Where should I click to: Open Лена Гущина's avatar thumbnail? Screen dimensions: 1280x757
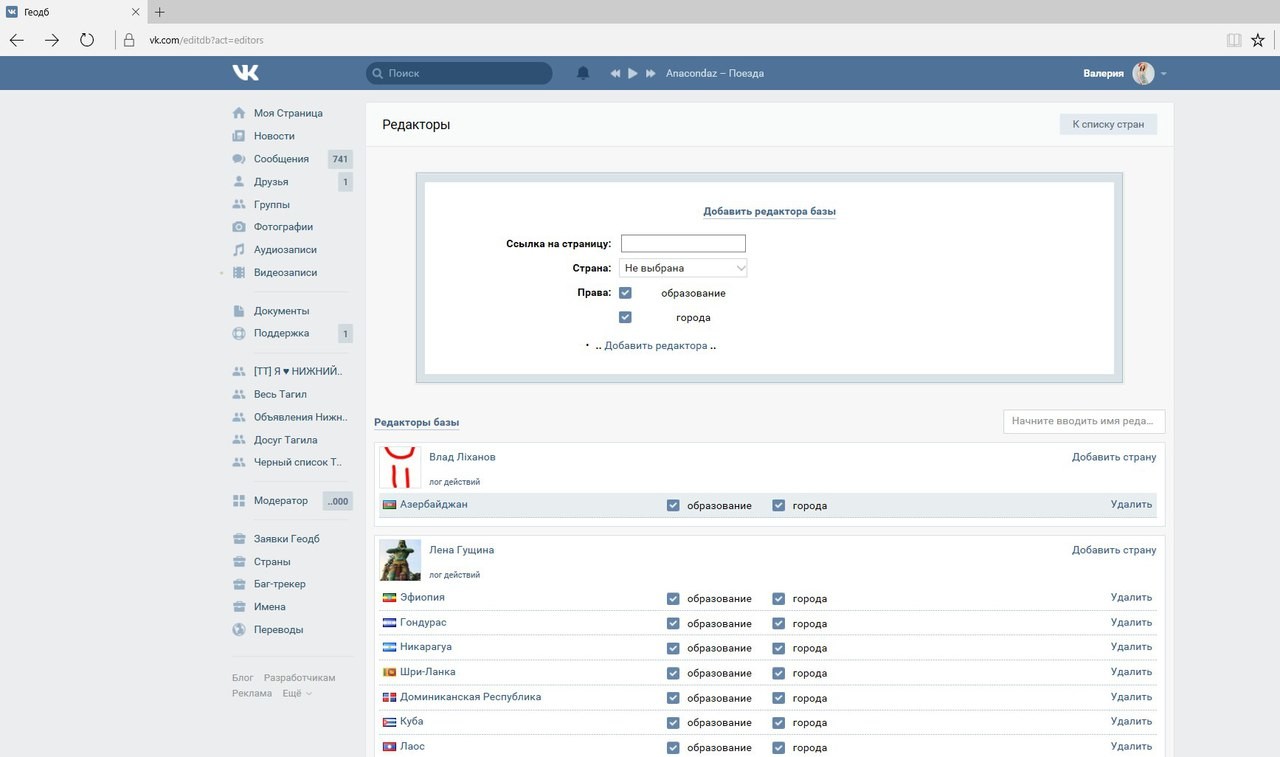tap(400, 560)
